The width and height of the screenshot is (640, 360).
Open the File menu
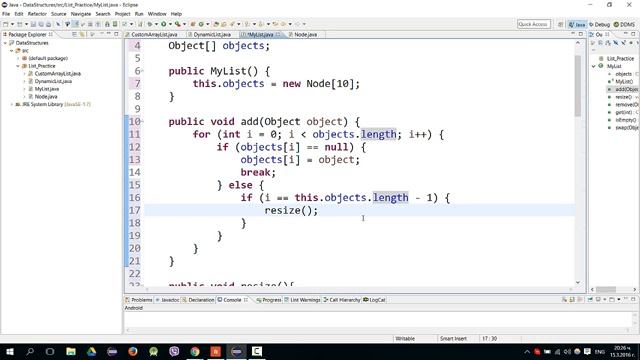click(6, 14)
